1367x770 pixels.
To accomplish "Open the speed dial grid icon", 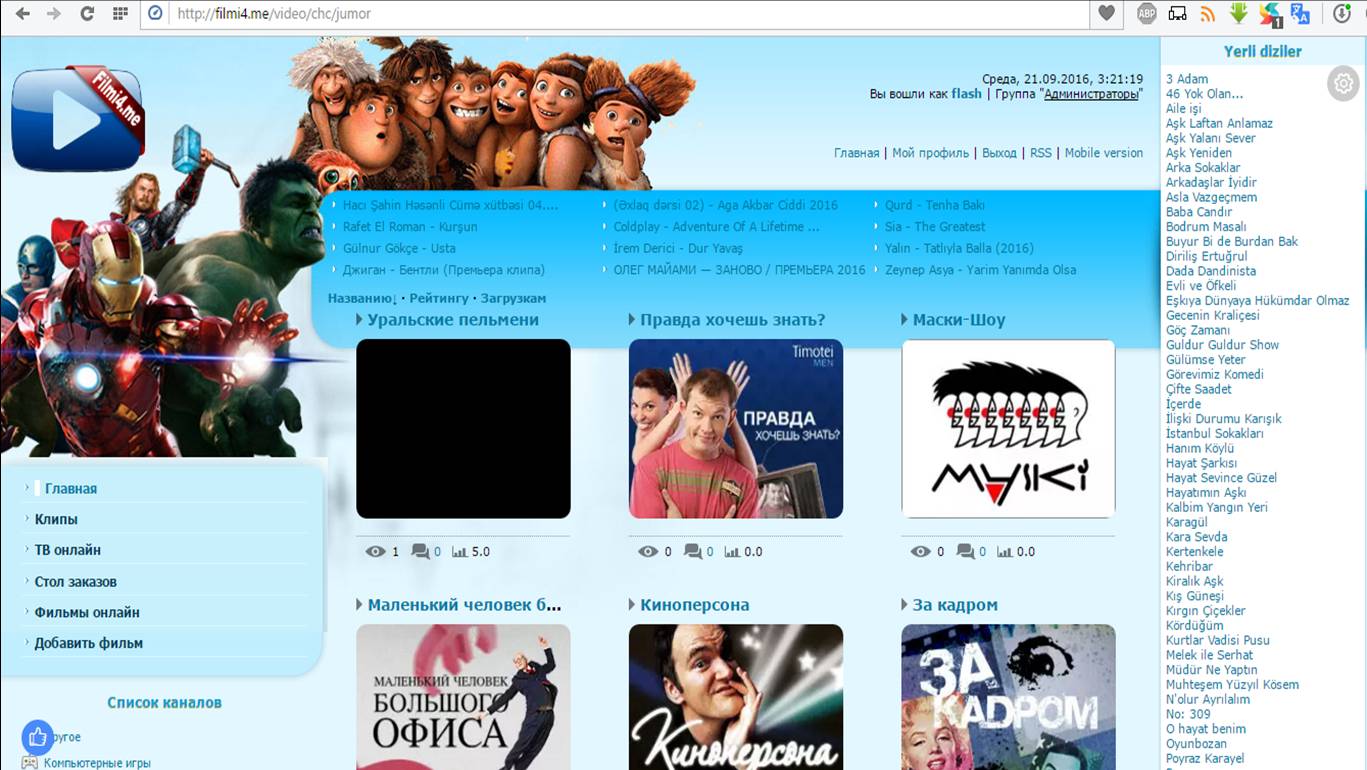I will (120, 14).
